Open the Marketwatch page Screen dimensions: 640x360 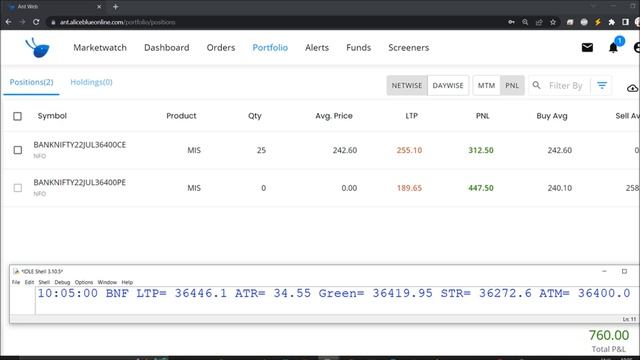pyautogui.click(x=100, y=48)
